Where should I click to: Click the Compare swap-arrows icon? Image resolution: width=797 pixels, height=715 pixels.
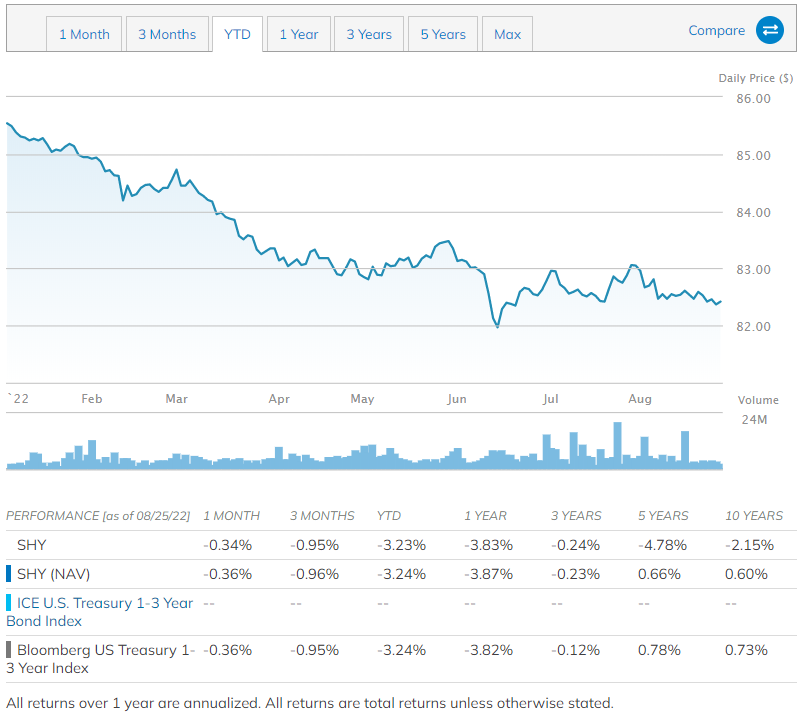(x=770, y=31)
